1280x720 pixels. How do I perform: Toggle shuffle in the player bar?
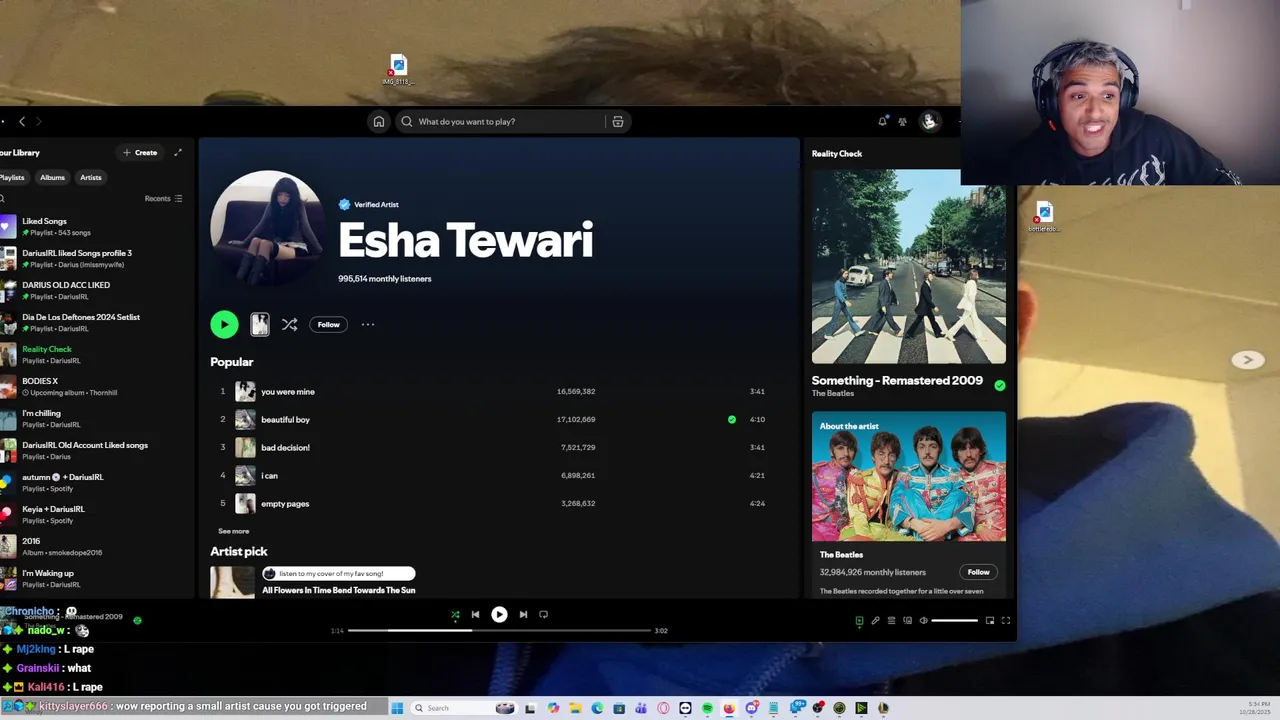455,615
